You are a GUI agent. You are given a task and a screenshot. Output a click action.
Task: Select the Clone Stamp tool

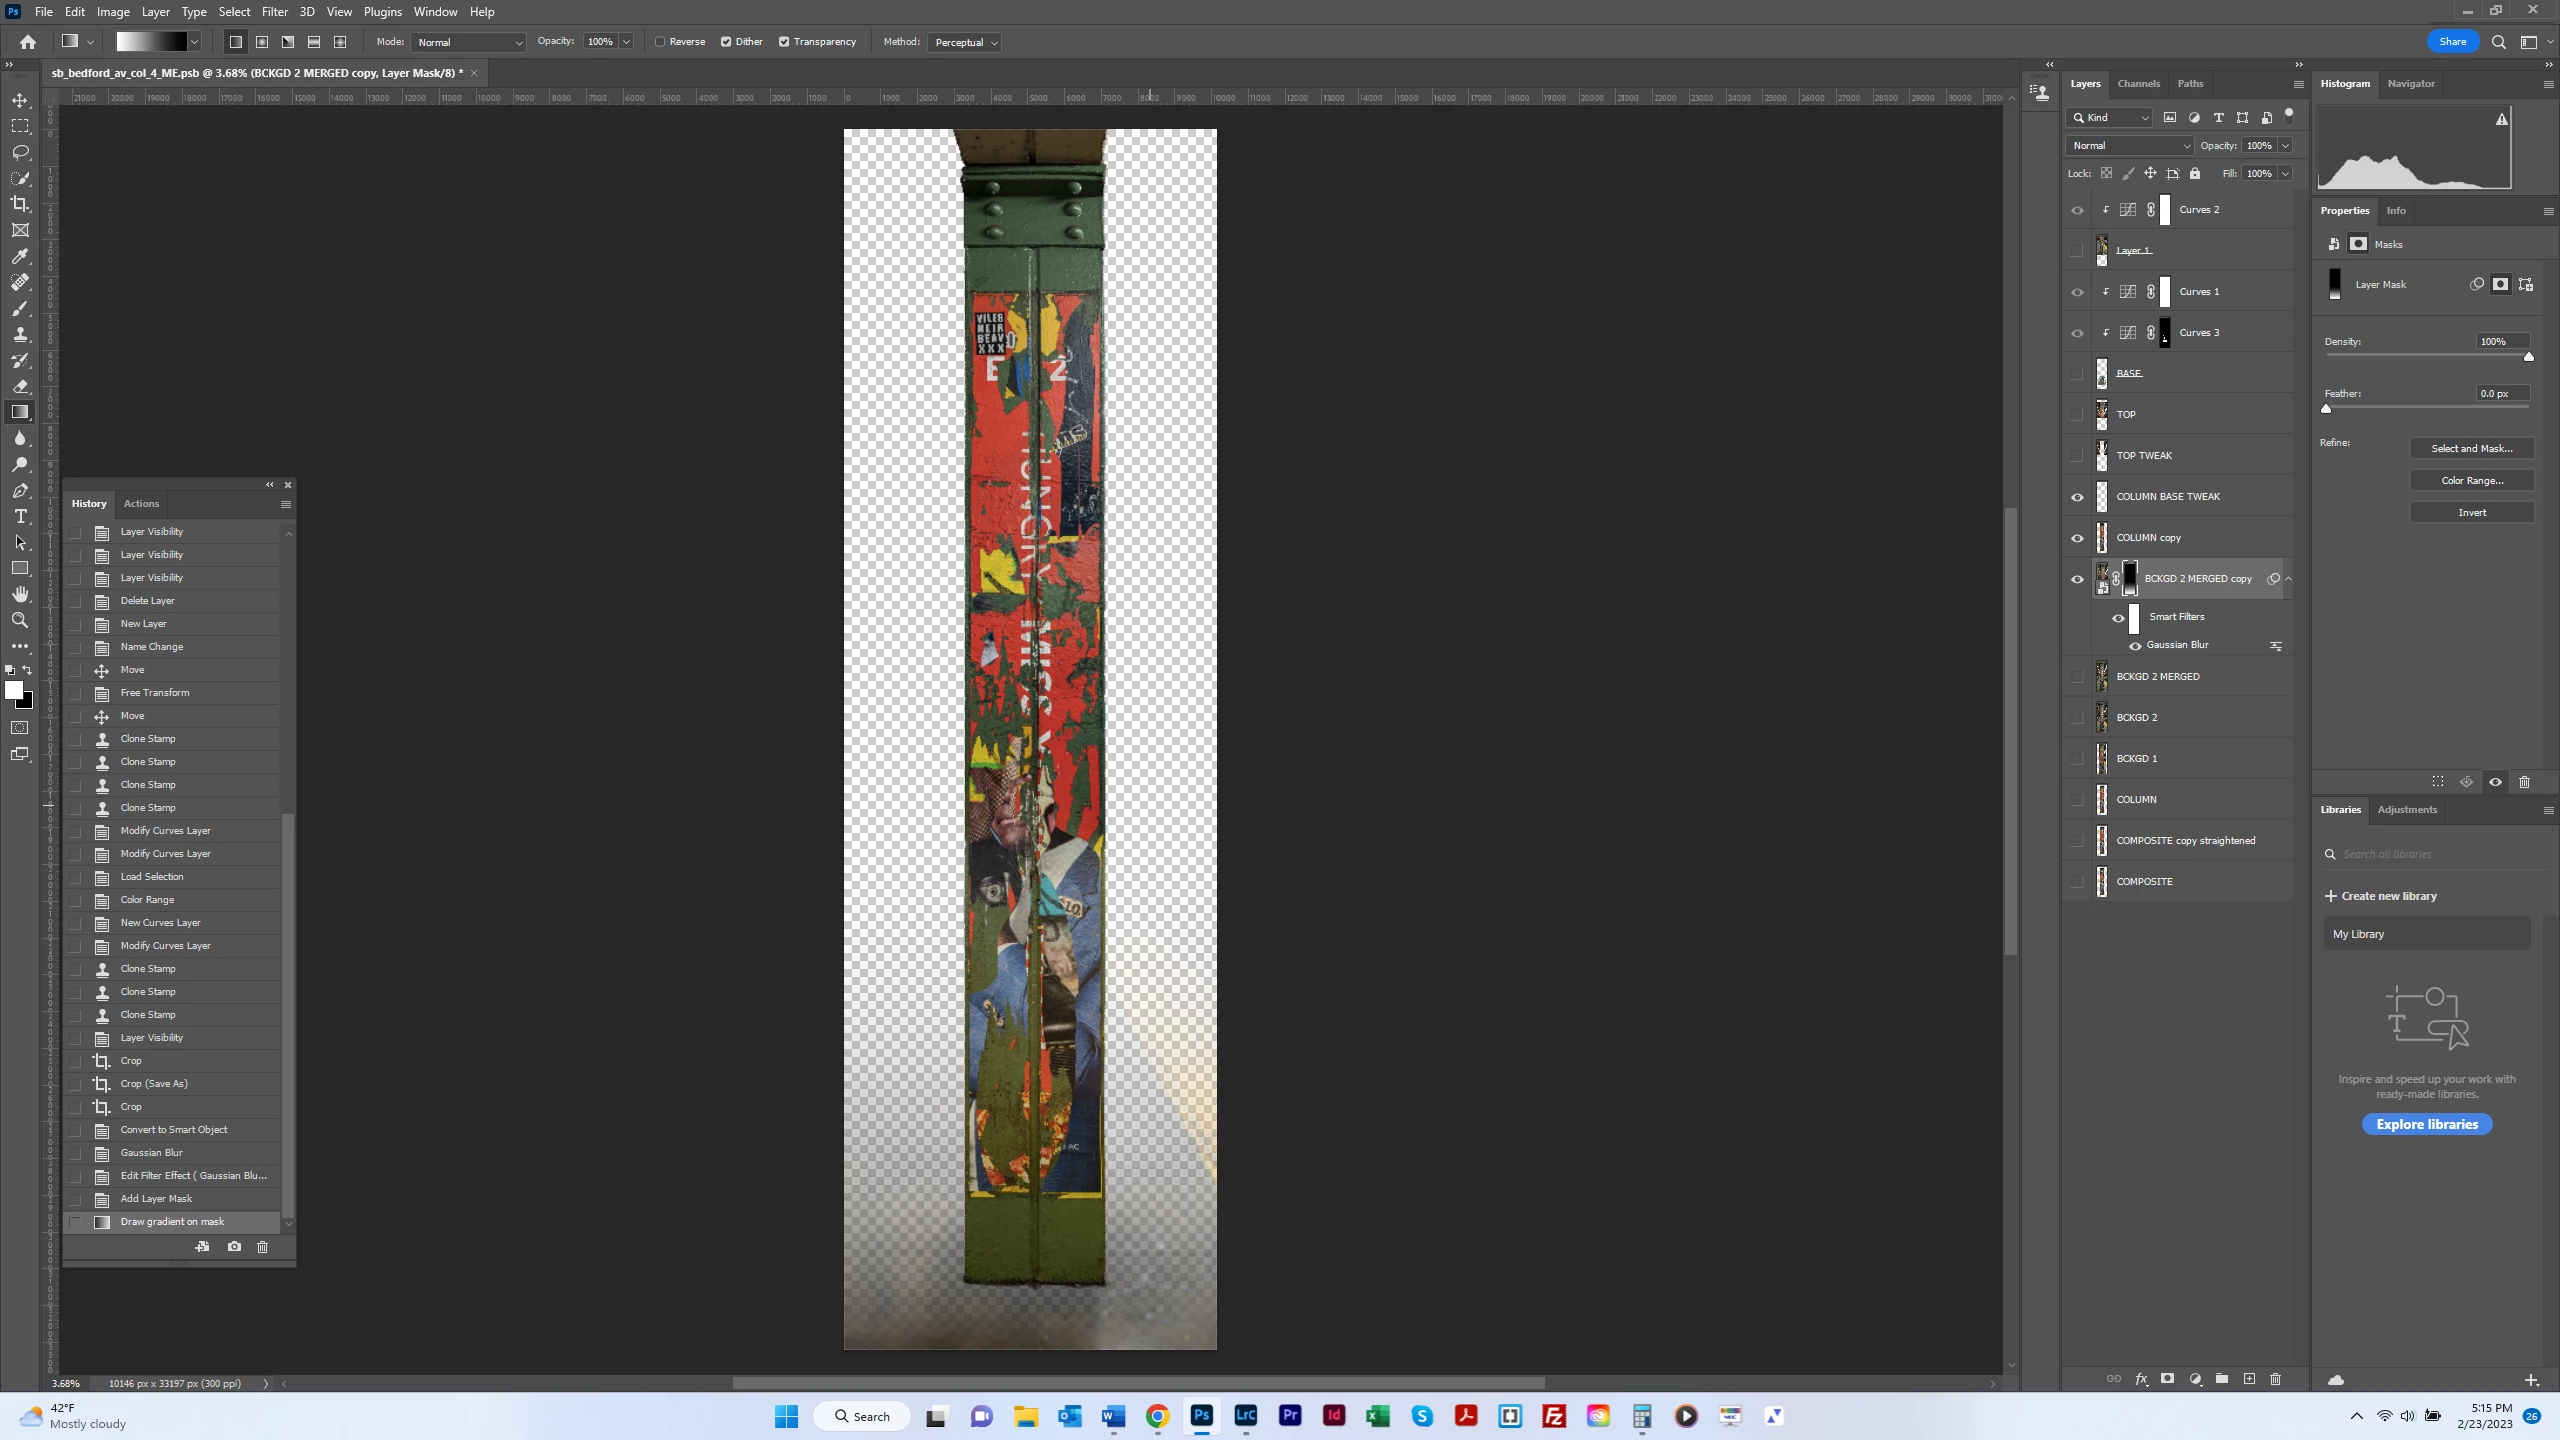point(20,334)
